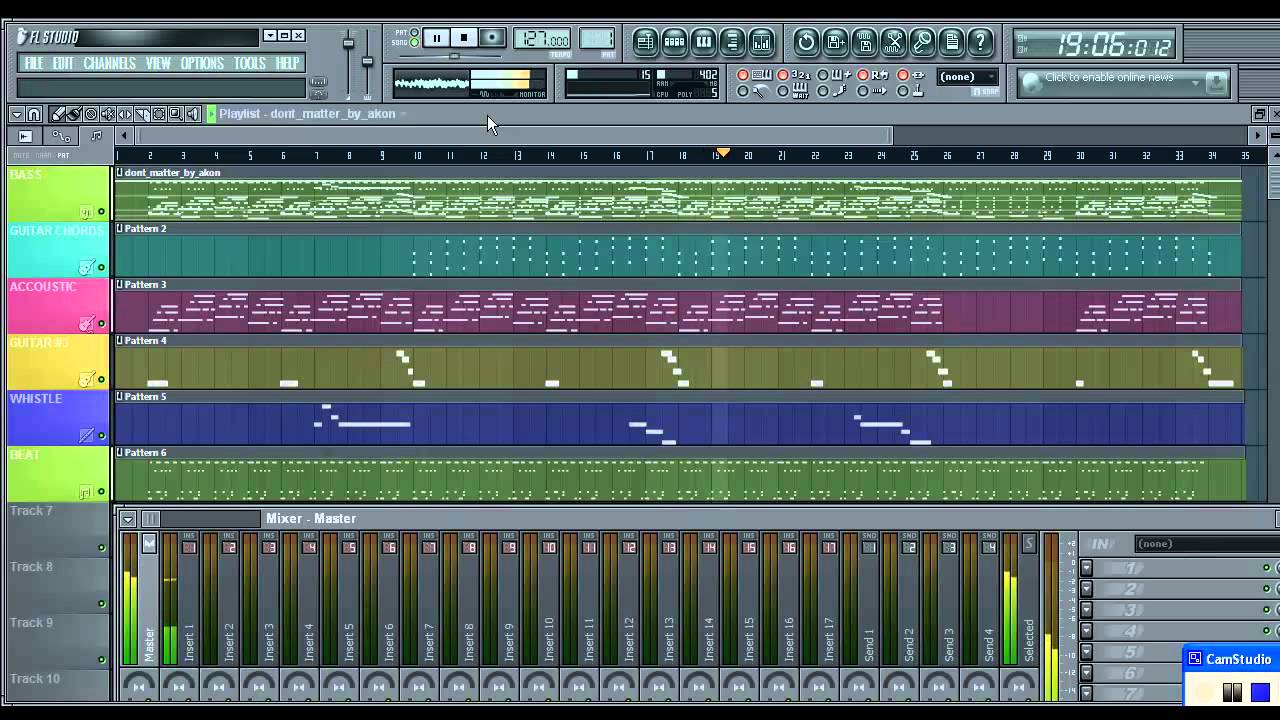Open the dropdown after the playlist title
Image resolution: width=1280 pixels, height=720 pixels.
pos(404,114)
